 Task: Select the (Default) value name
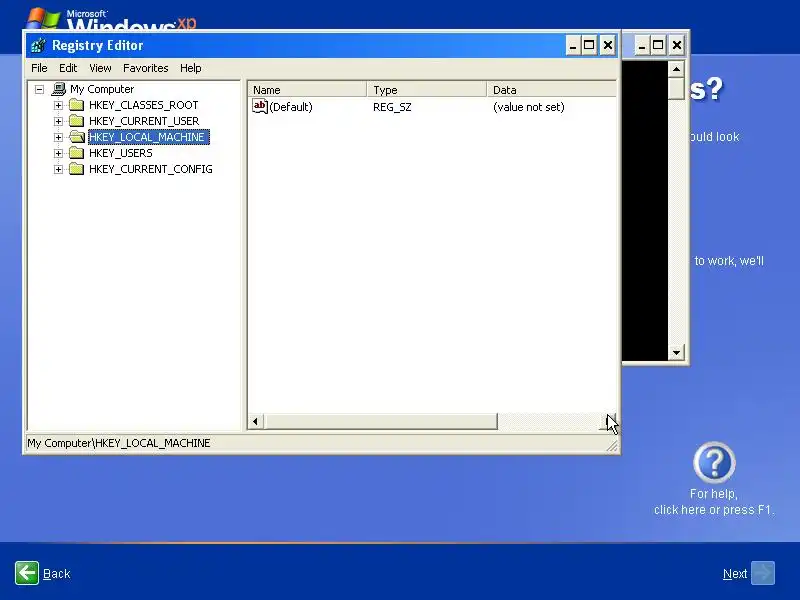coord(291,107)
